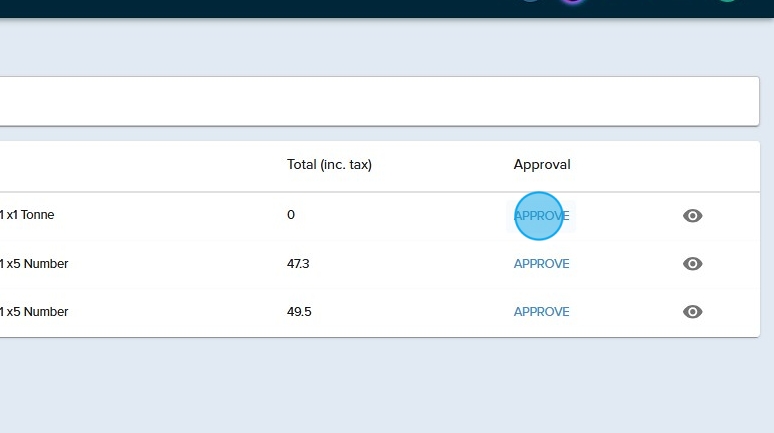Click the grey circular icon in the top bar

(530, 1)
